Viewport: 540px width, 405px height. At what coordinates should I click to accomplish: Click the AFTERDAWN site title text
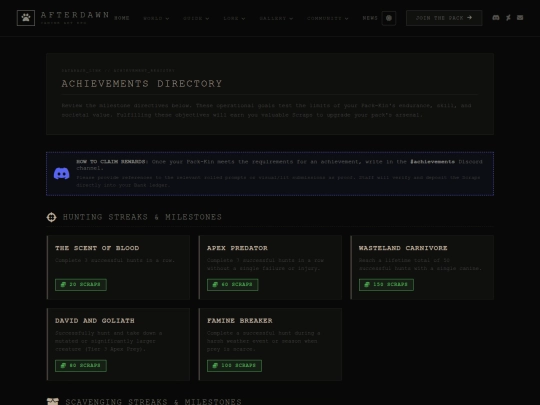(x=75, y=15)
